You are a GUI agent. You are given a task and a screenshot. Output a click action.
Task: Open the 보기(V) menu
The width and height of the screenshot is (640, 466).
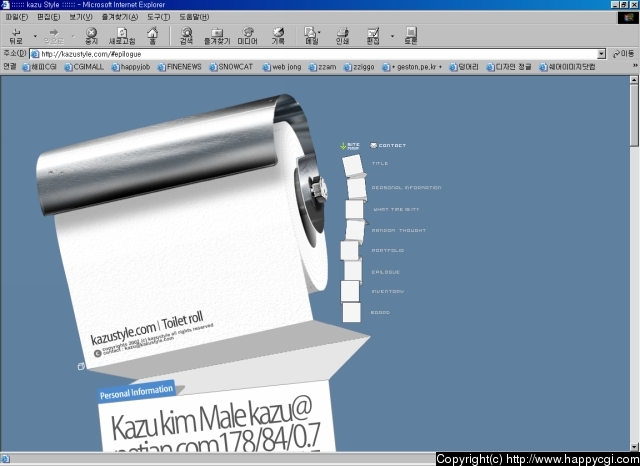[80, 17]
